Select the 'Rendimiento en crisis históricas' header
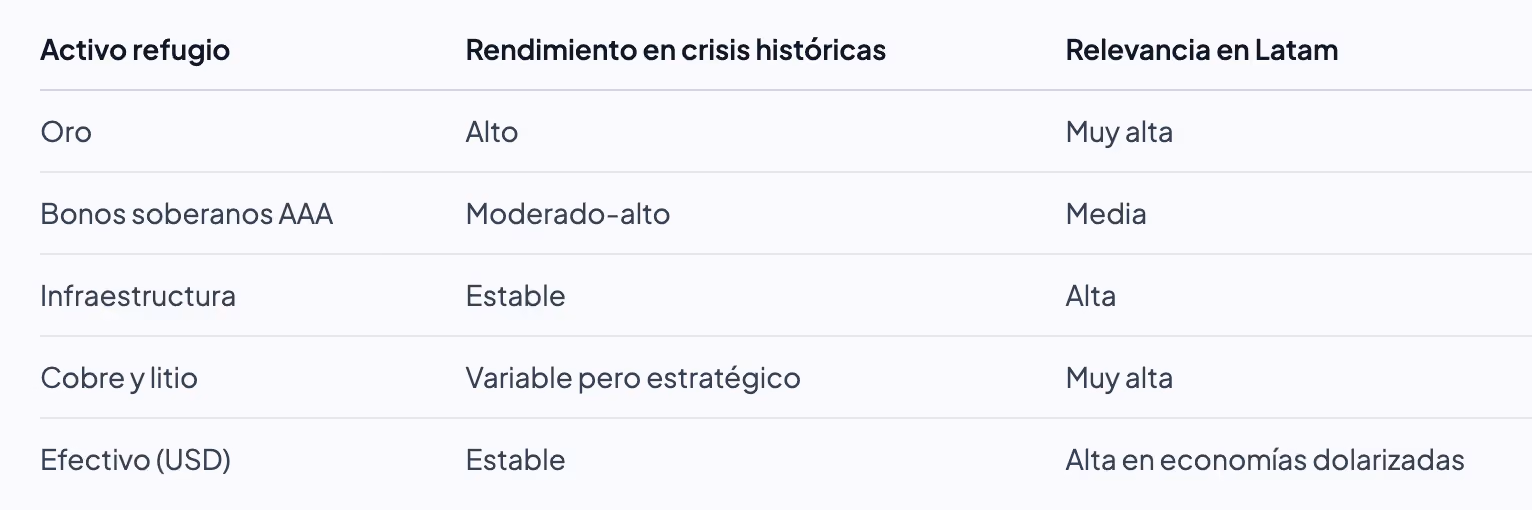The image size is (1532, 510). 676,50
